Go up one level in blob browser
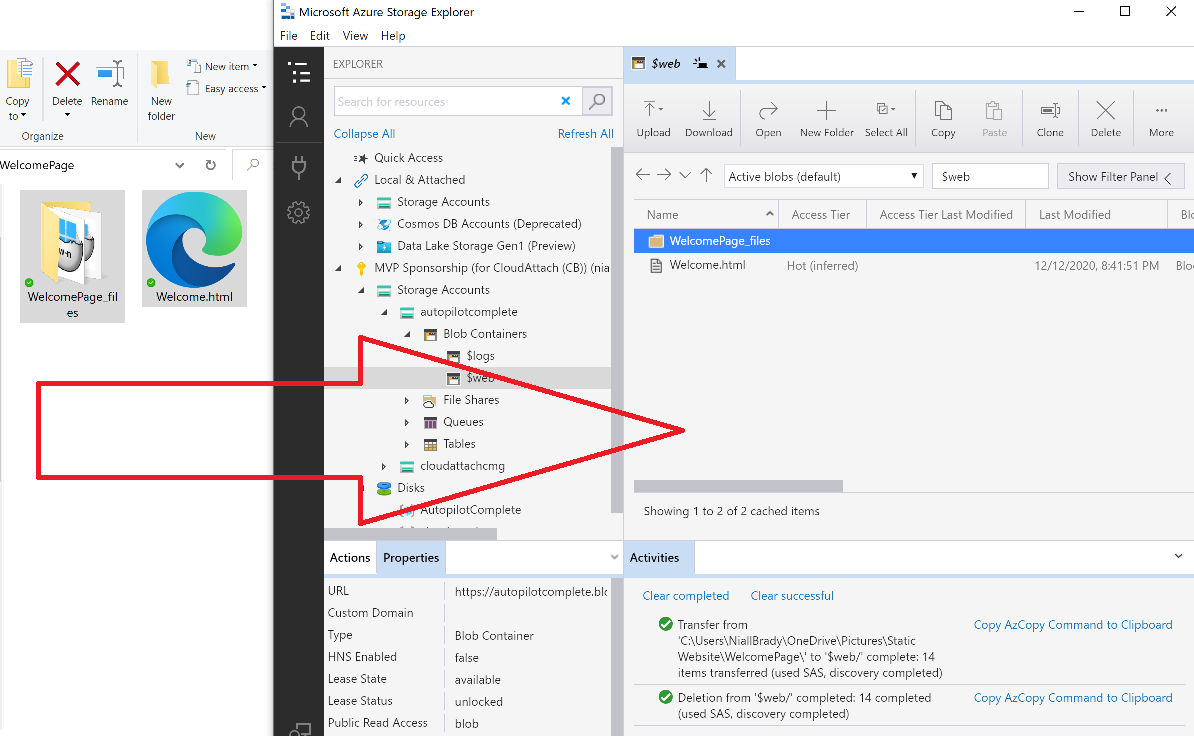 click(707, 175)
